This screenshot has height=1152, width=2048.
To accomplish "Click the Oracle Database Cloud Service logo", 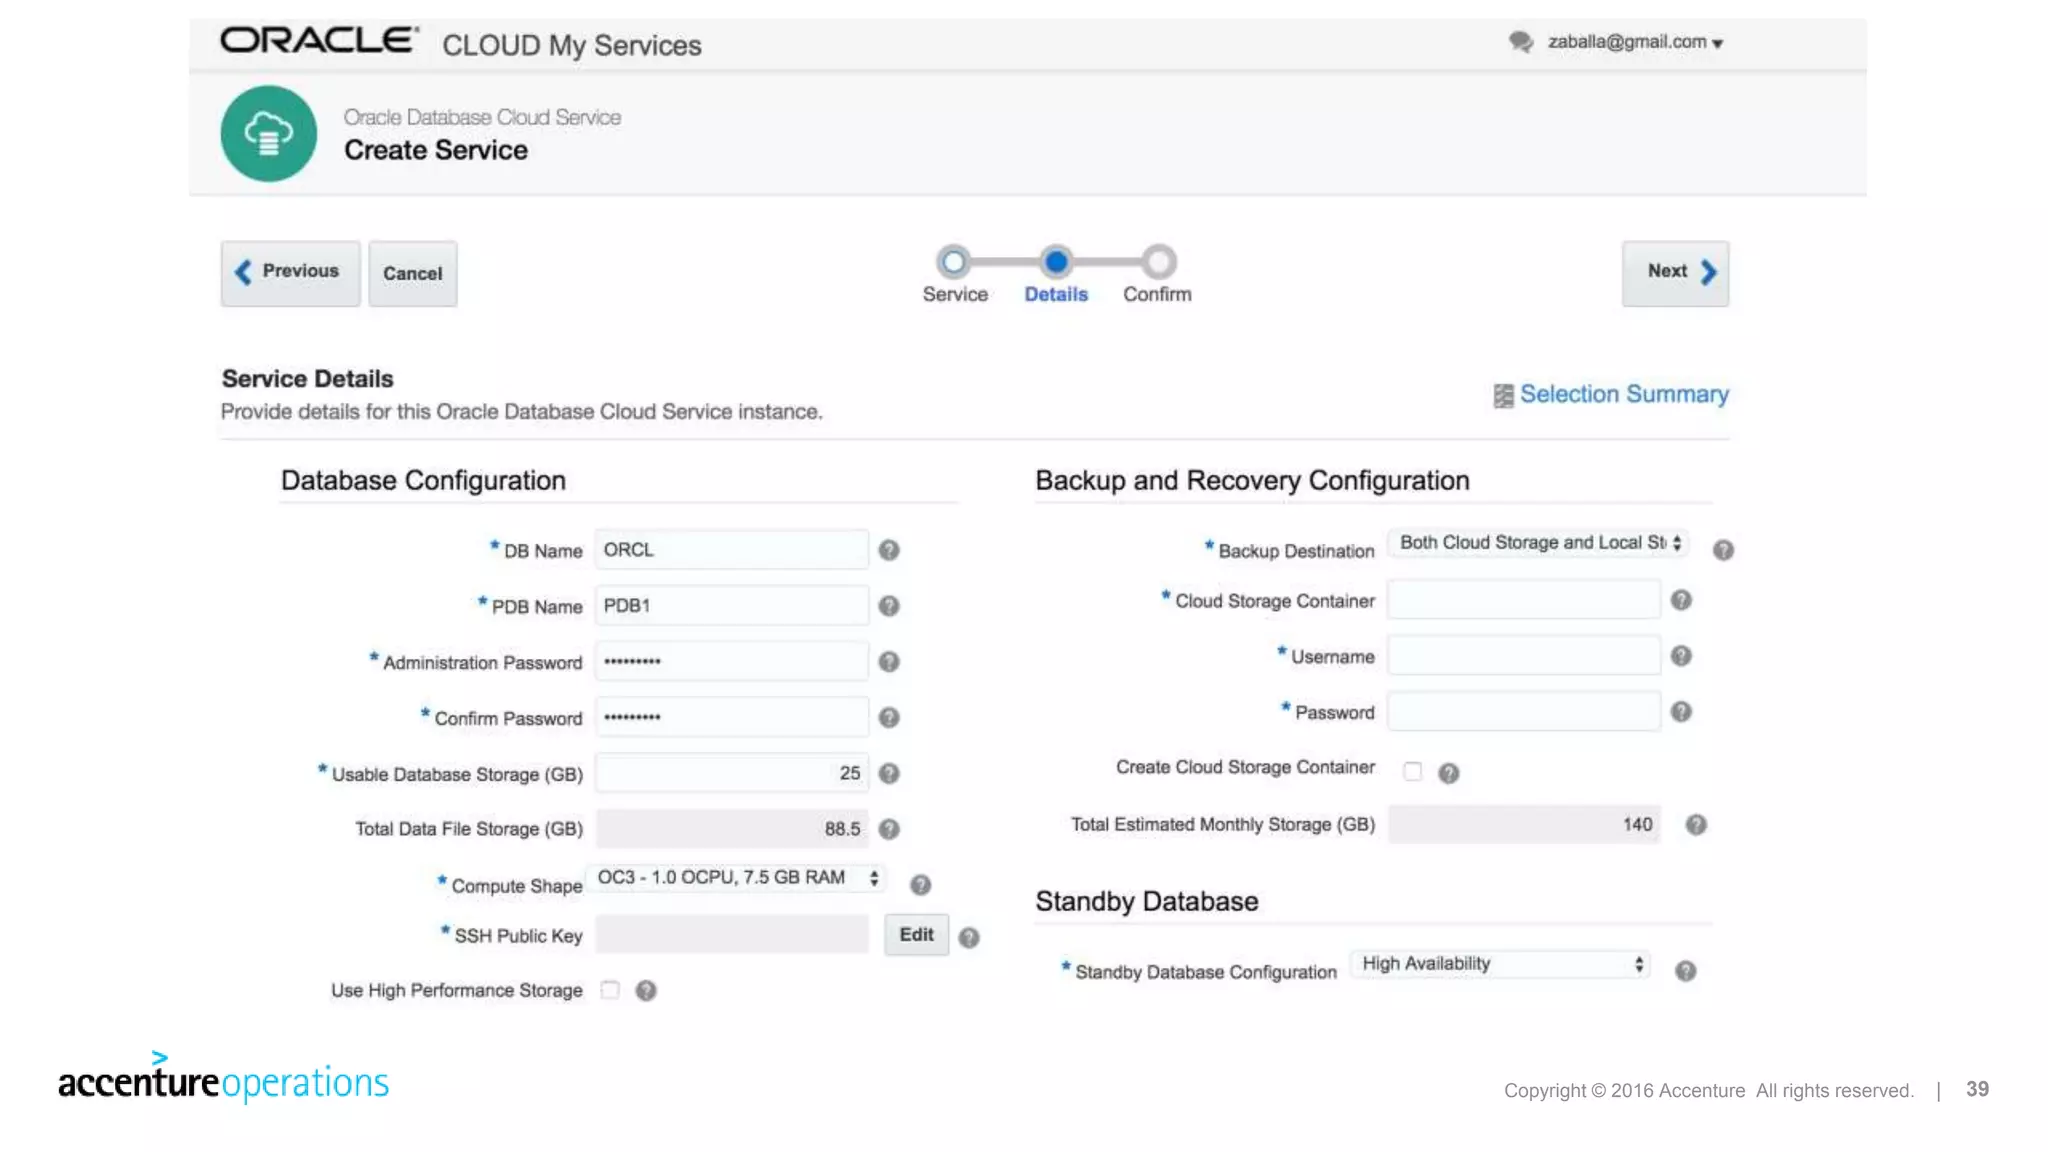I will coord(268,133).
